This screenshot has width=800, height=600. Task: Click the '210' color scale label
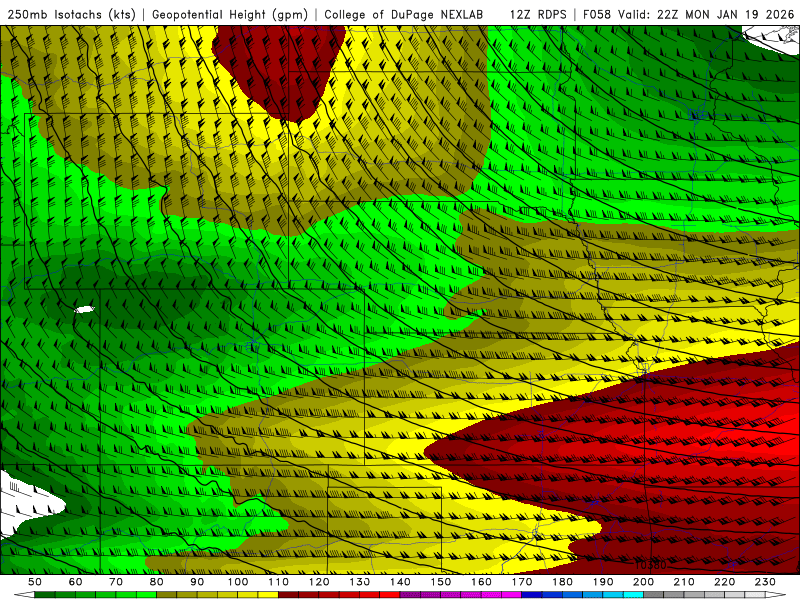pyautogui.click(x=684, y=582)
